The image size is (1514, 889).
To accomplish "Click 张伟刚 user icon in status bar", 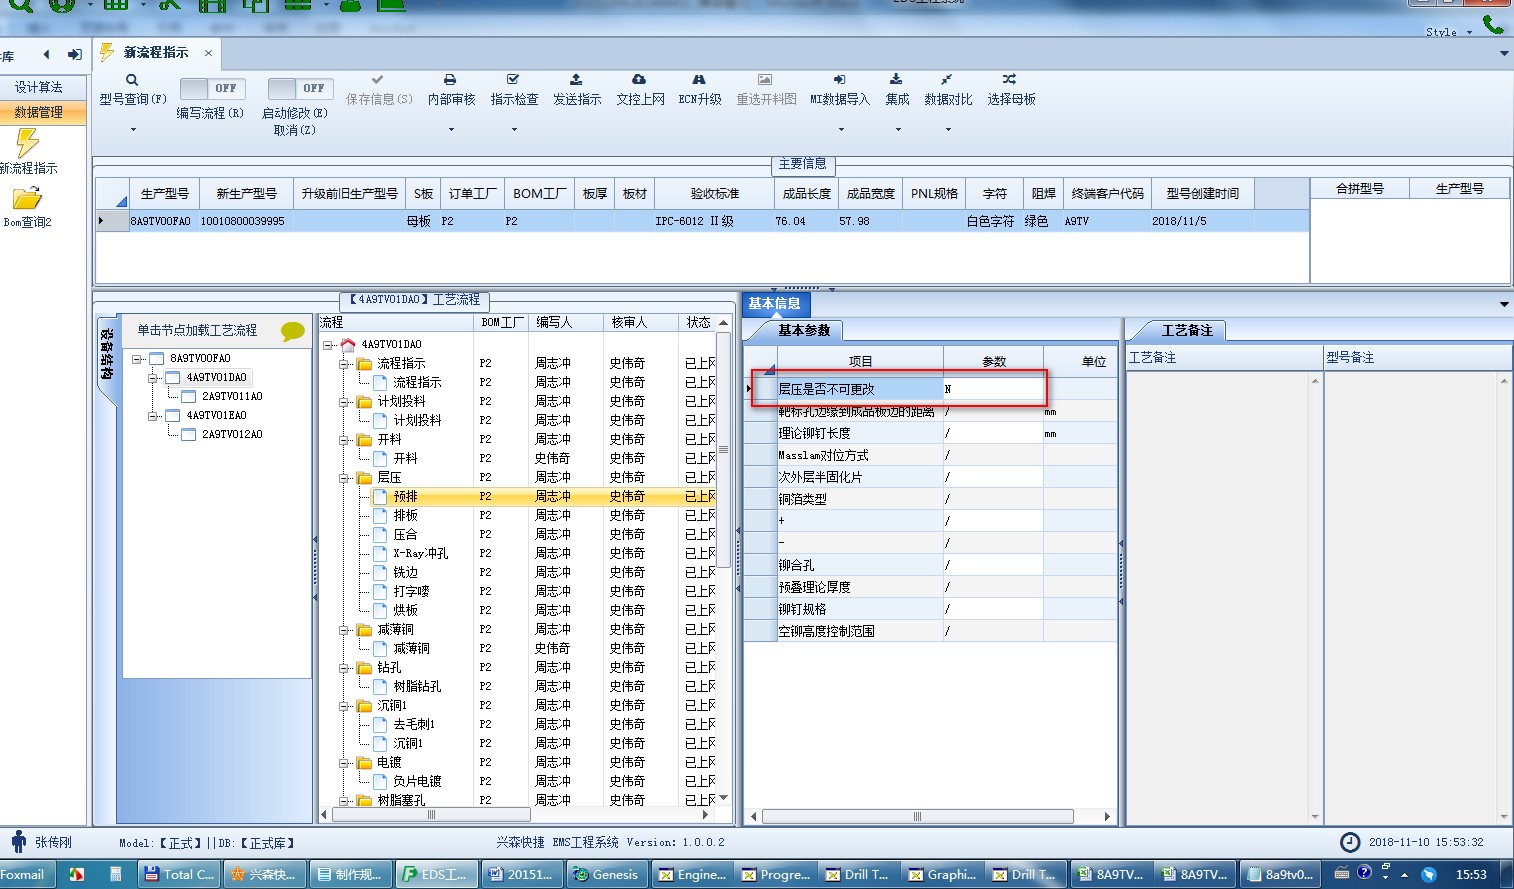I will pyautogui.click(x=18, y=842).
